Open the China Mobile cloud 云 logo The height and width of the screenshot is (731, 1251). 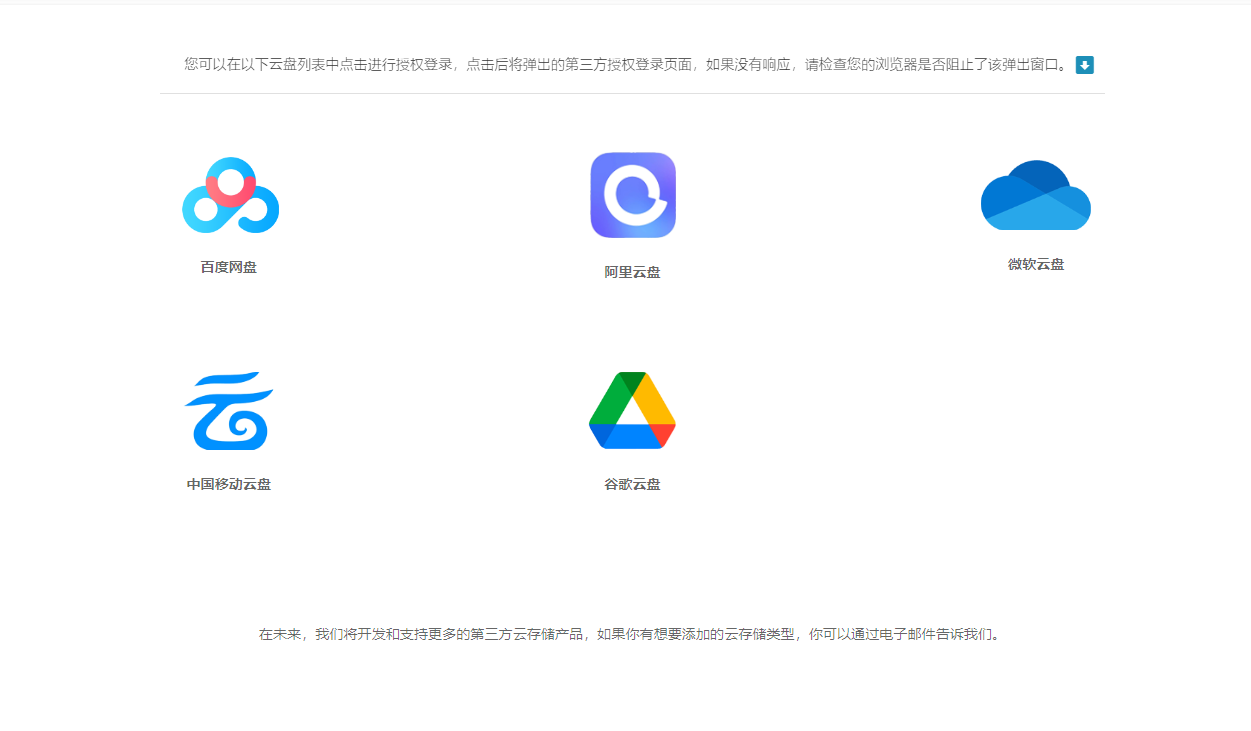point(229,411)
